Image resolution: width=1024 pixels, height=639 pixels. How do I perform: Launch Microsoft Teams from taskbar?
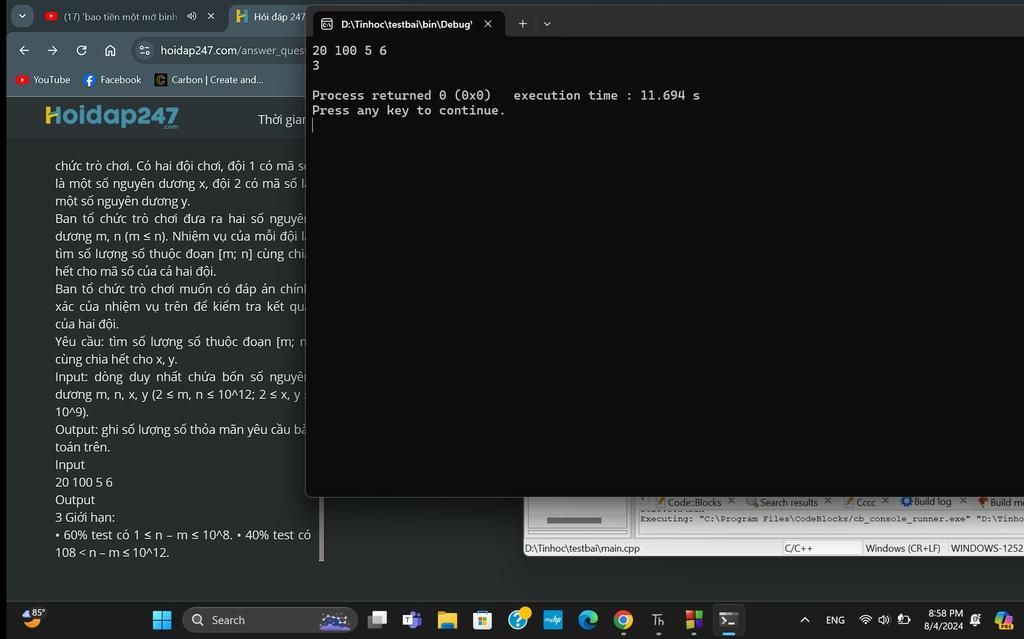tap(412, 620)
